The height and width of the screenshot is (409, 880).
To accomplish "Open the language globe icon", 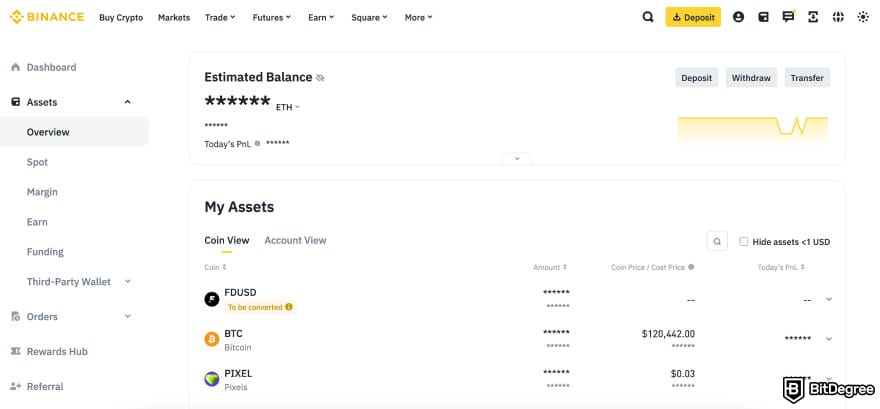I will click(x=838, y=17).
